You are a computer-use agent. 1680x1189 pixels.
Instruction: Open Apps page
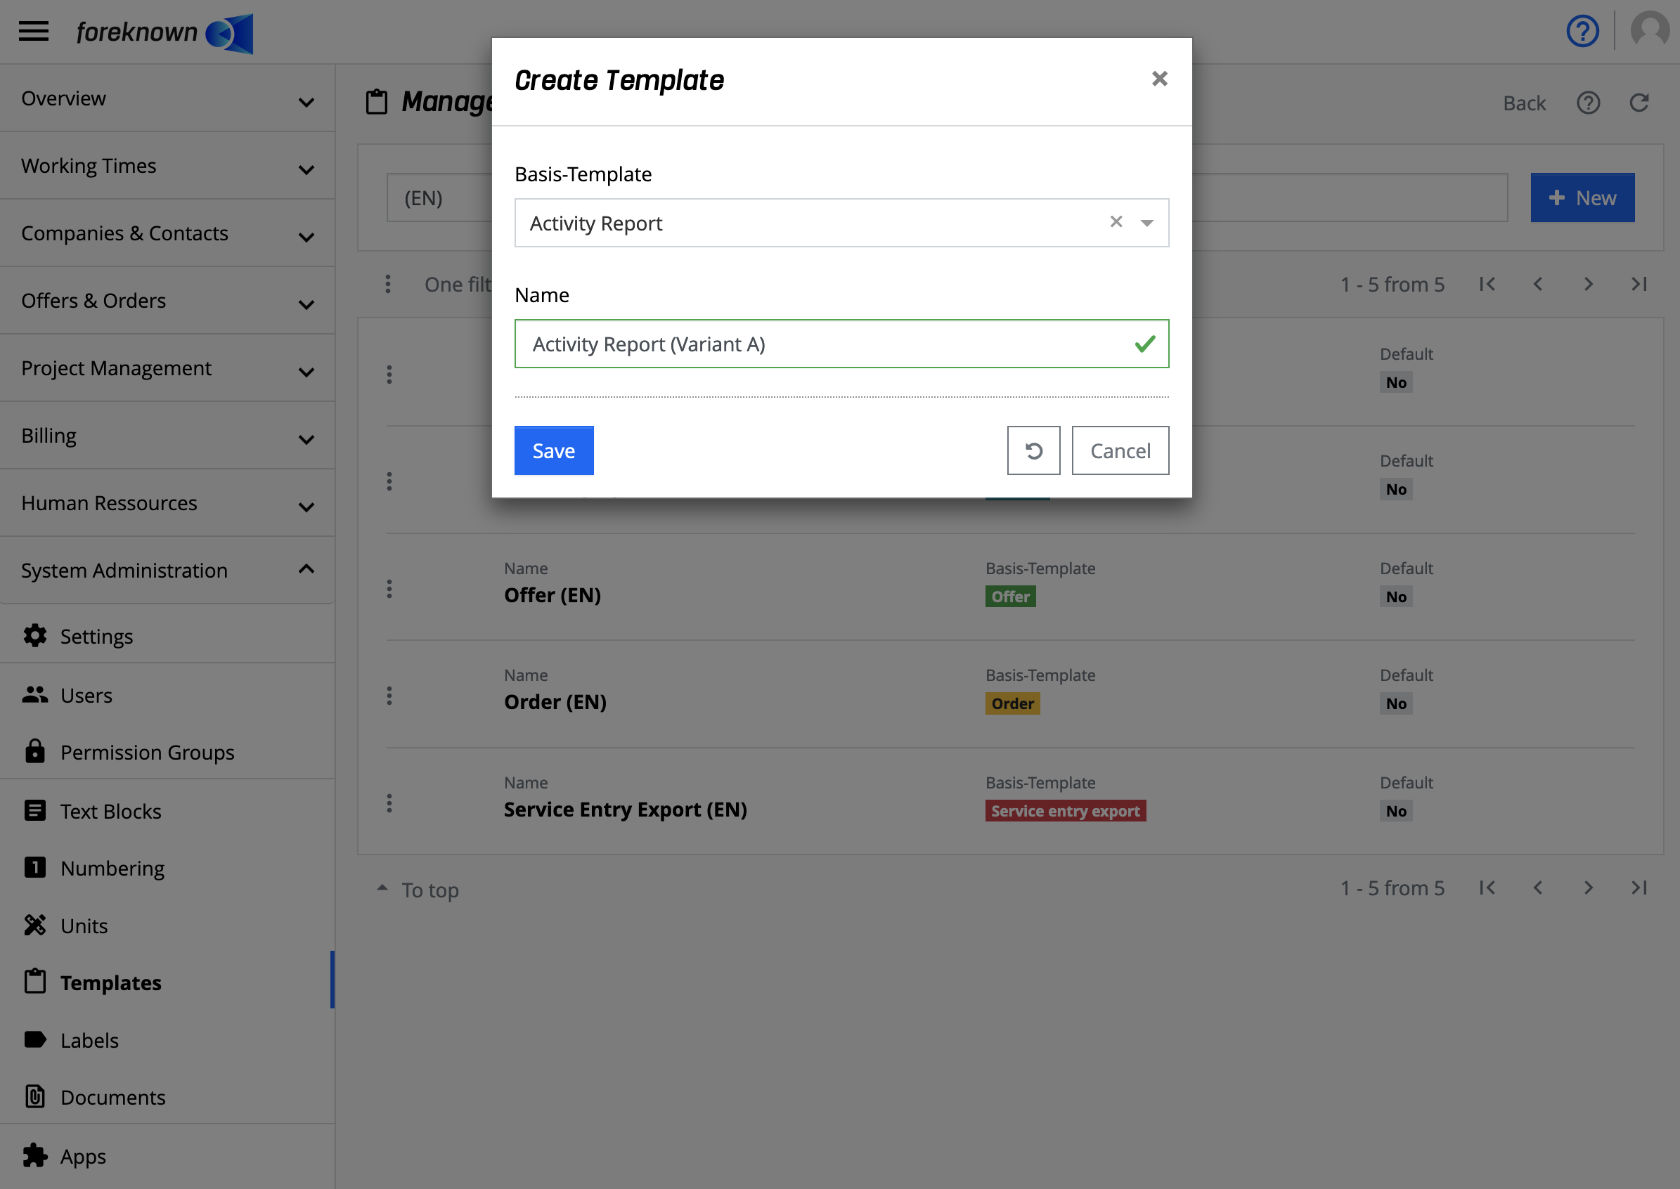(x=167, y=1157)
